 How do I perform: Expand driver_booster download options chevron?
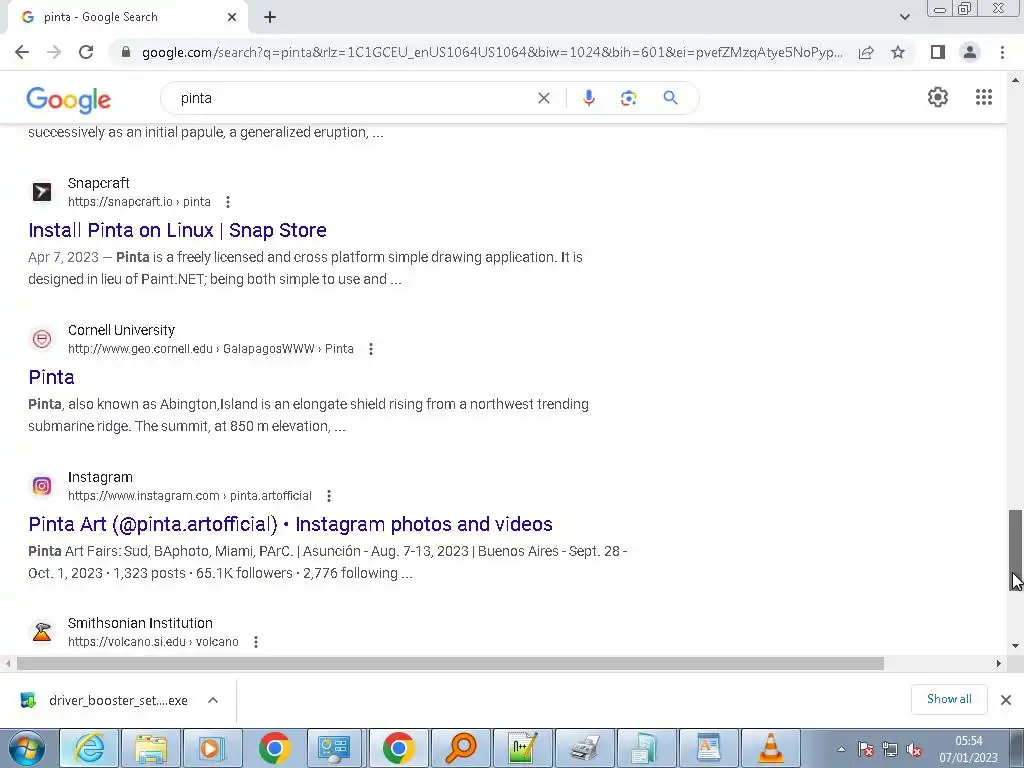[x=213, y=700]
